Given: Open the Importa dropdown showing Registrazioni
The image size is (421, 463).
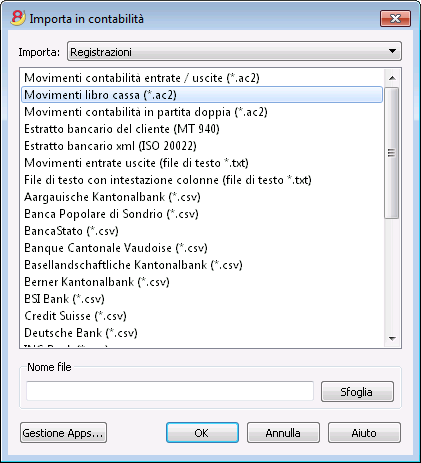Looking at the screenshot, I should click(x=234, y=51).
